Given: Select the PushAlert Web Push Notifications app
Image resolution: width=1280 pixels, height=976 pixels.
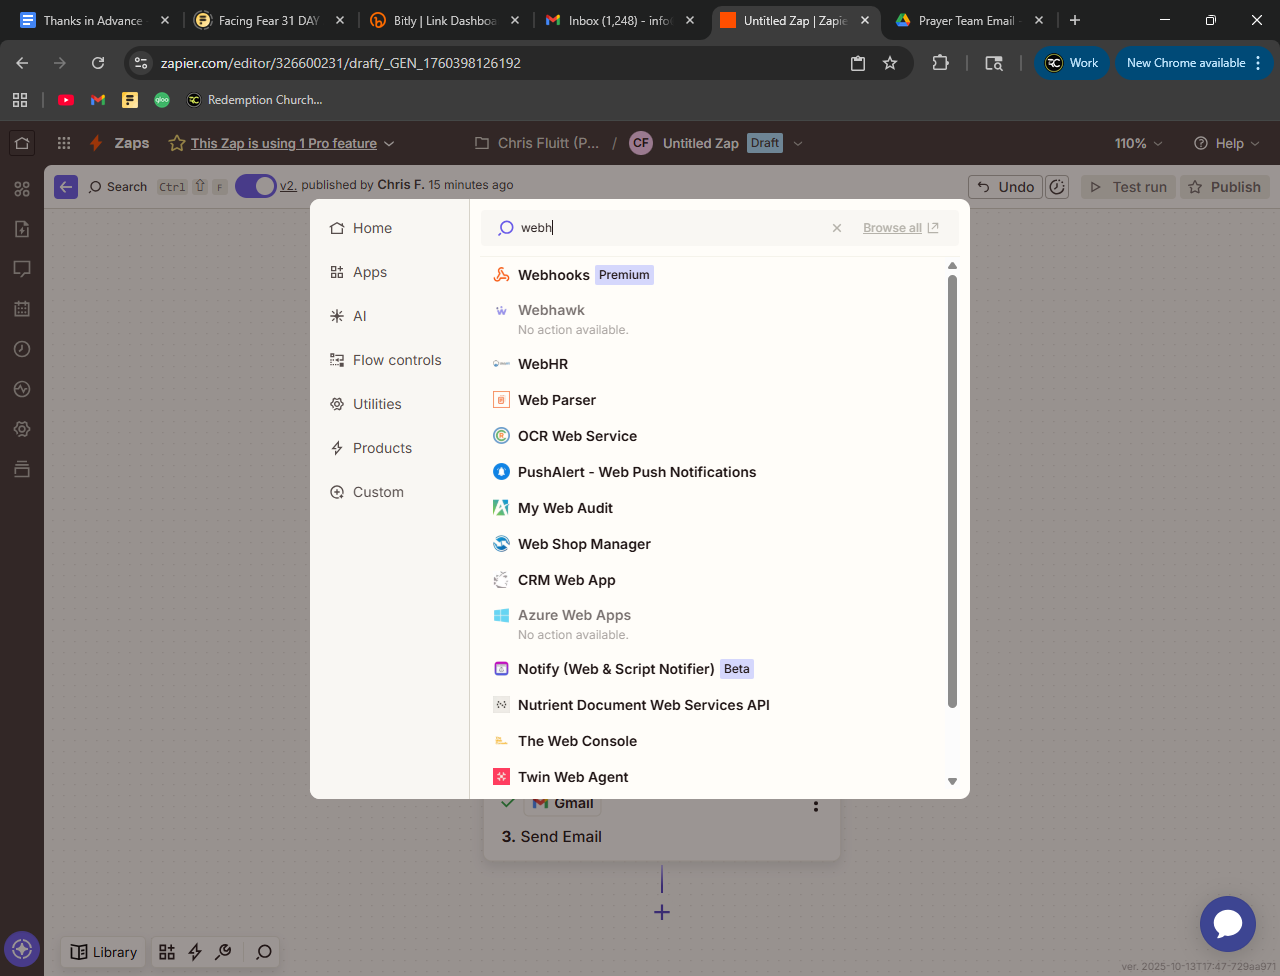Looking at the screenshot, I should click(636, 472).
